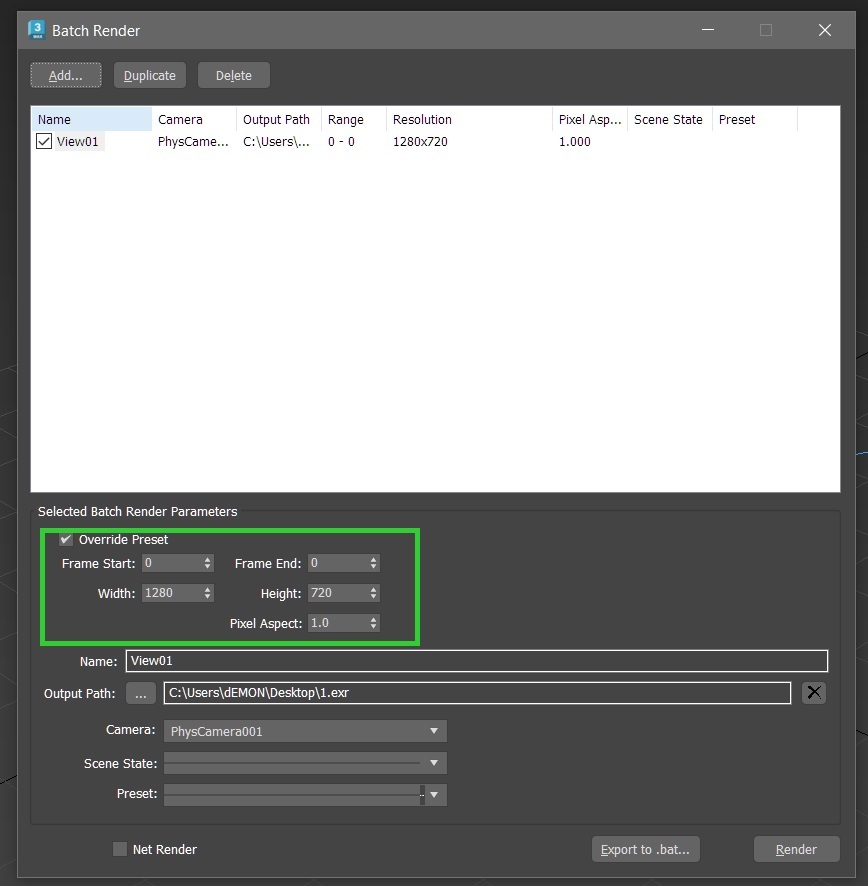Uncheck the Override Preset checkbox
The width and height of the screenshot is (868, 886).
(67, 540)
